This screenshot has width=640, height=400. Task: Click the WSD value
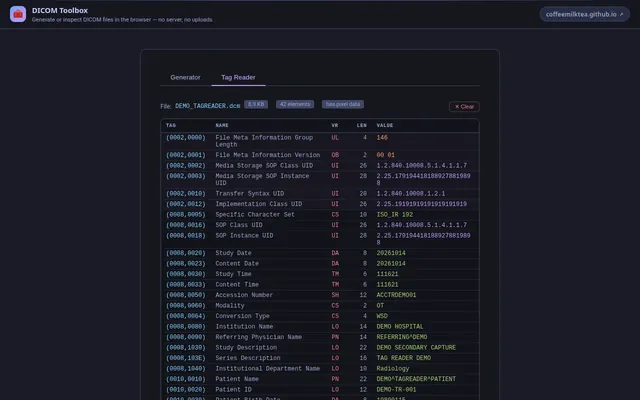pos(382,316)
